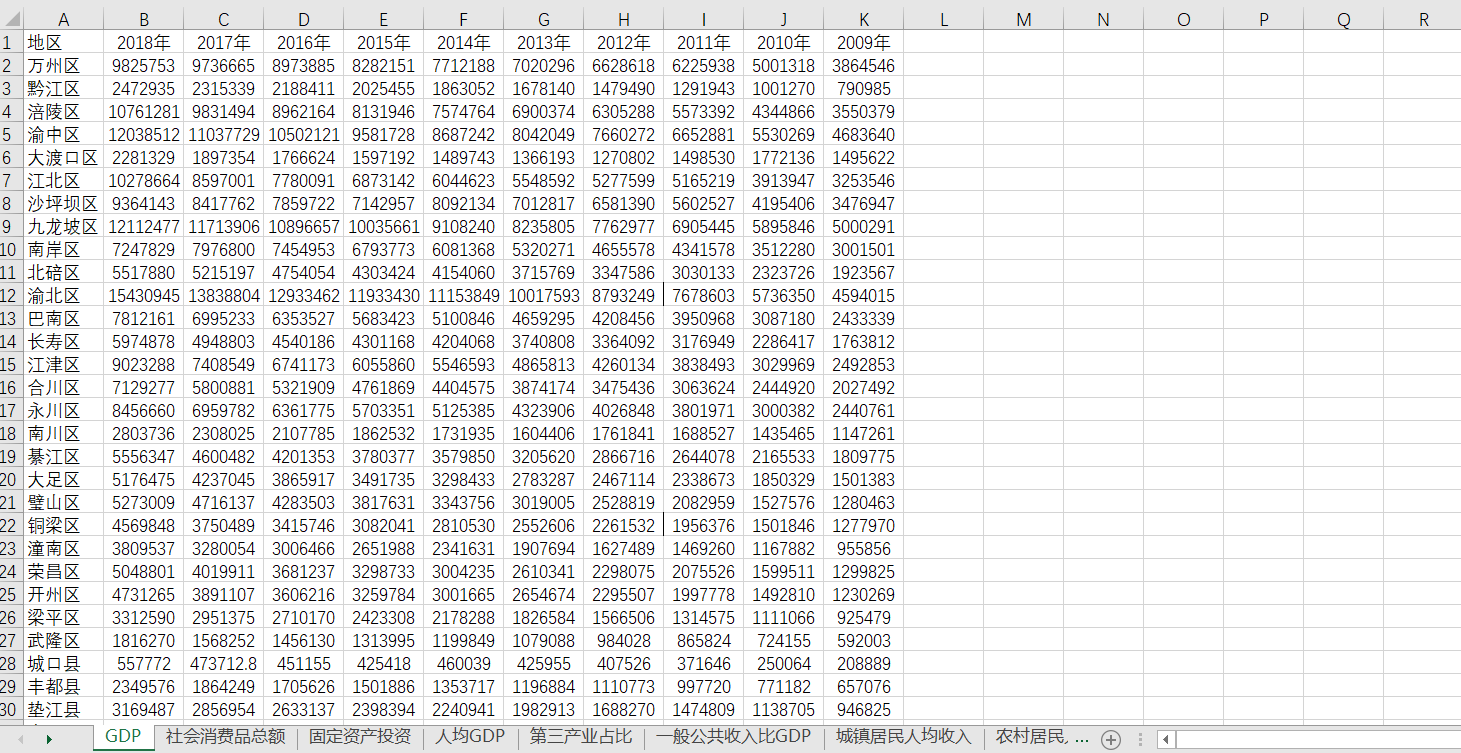
Task: Open the partially shown 农村居民 sheet tab
Action: click(x=1041, y=737)
